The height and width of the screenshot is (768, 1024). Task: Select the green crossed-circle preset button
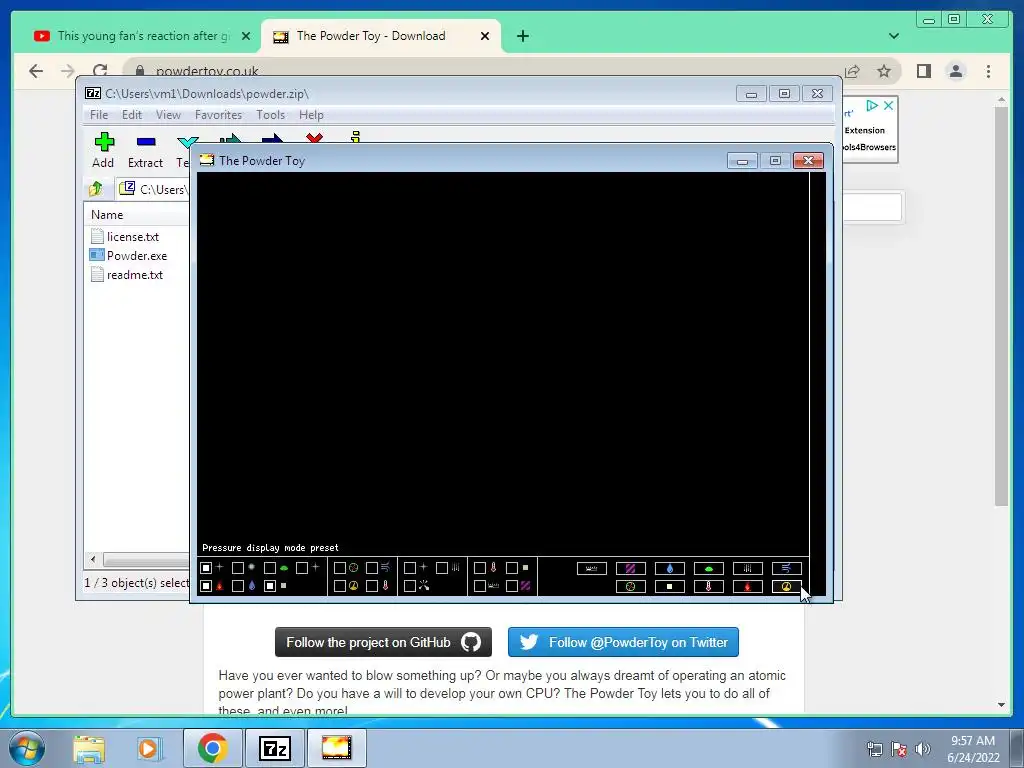click(x=631, y=586)
